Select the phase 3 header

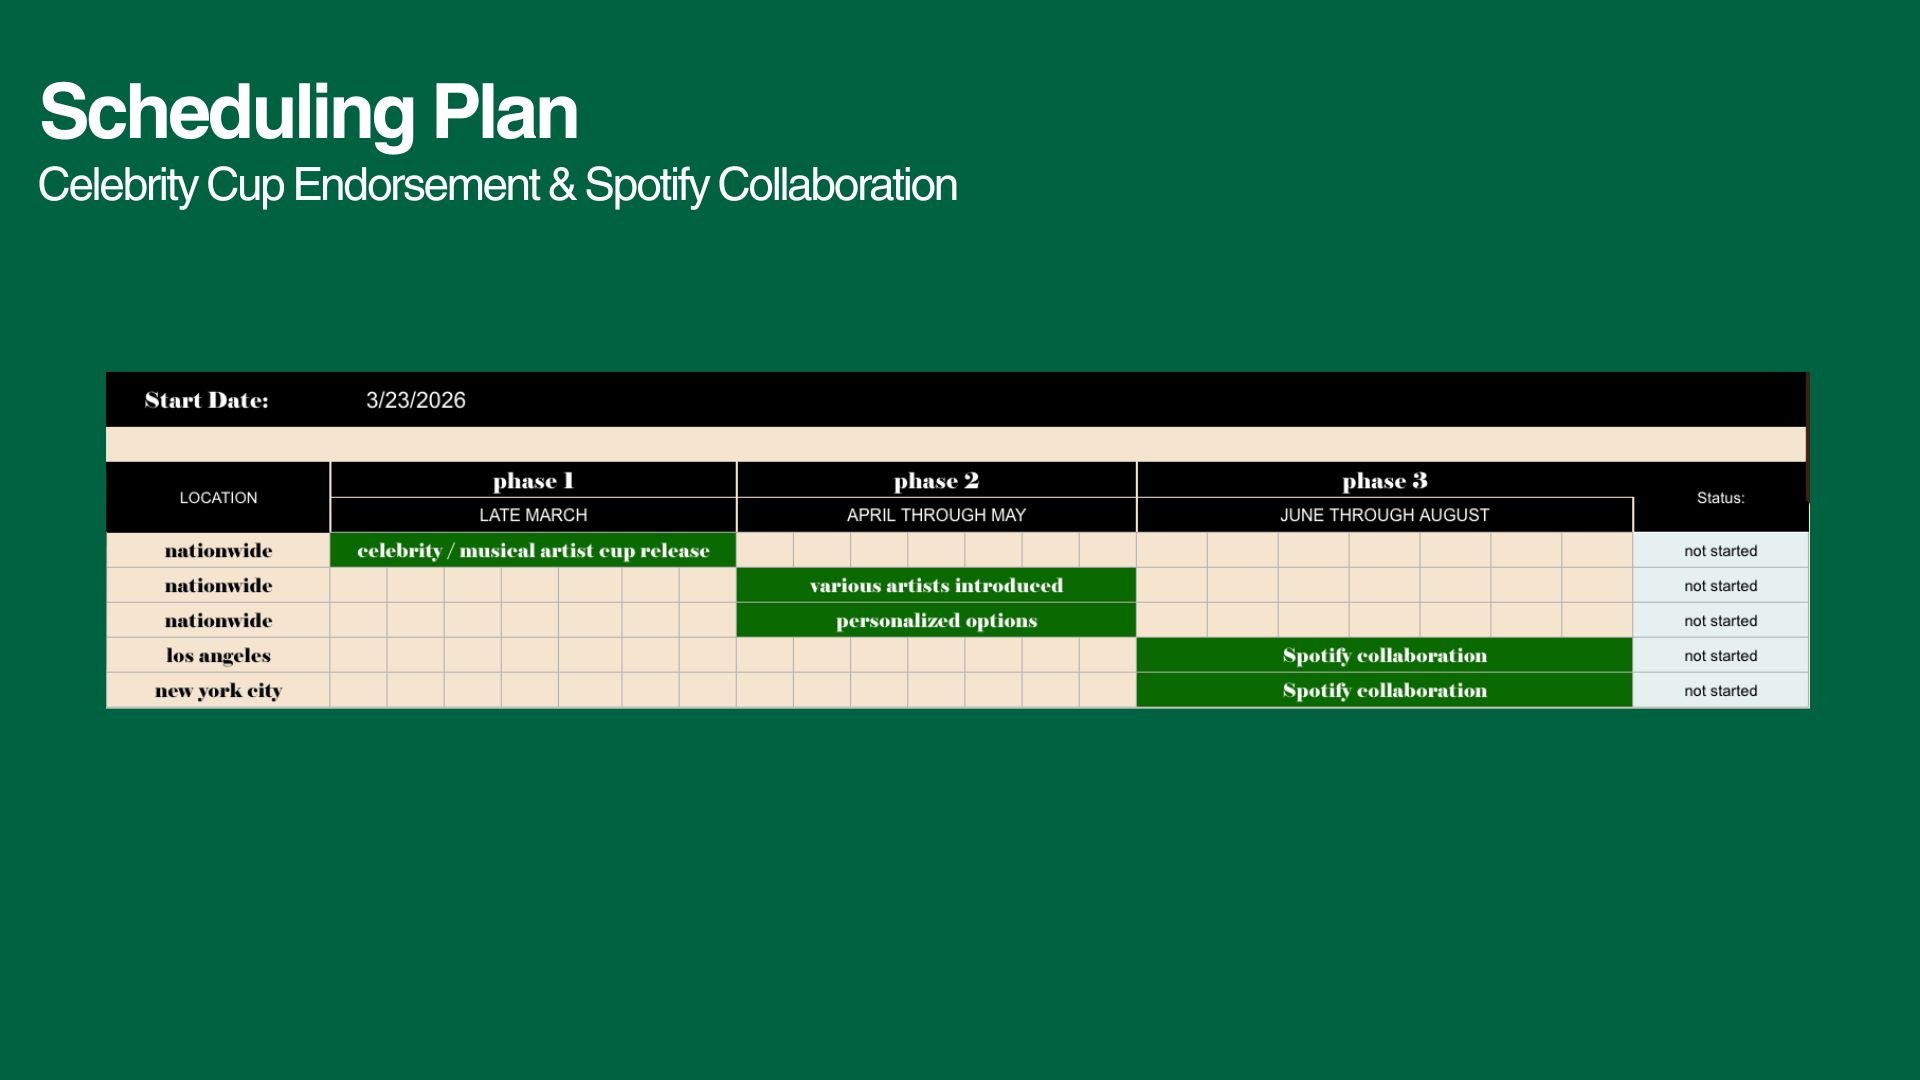point(1384,481)
